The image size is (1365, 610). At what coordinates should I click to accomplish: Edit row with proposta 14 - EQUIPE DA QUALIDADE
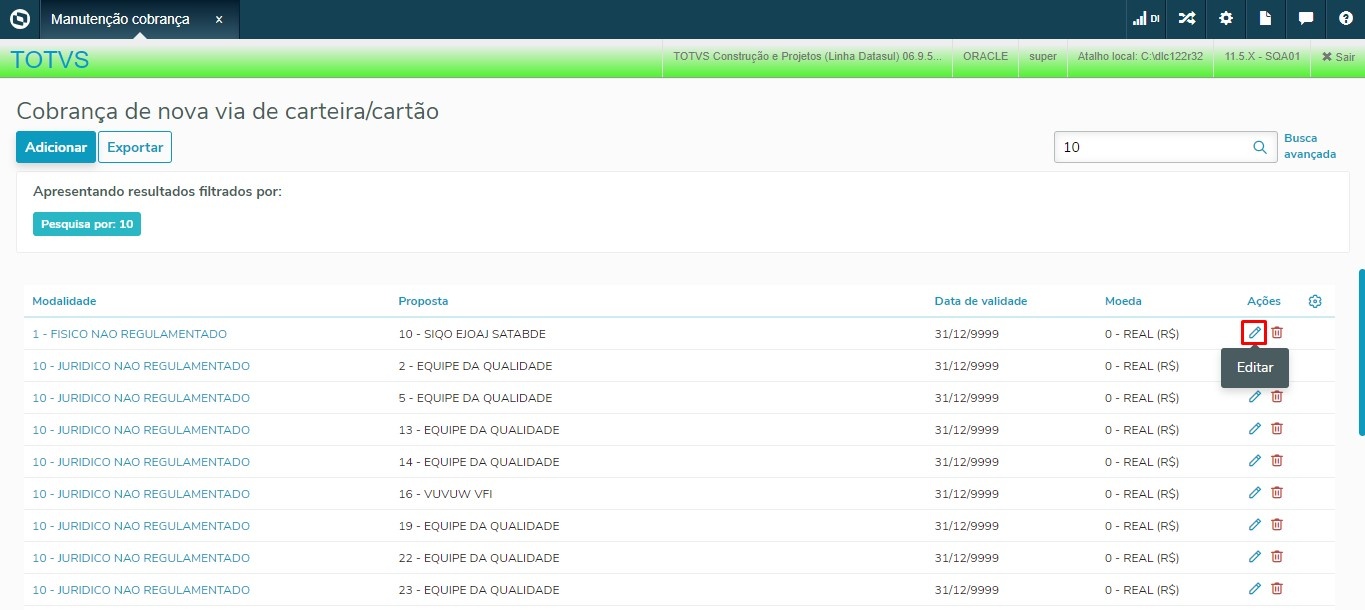pos(1255,461)
